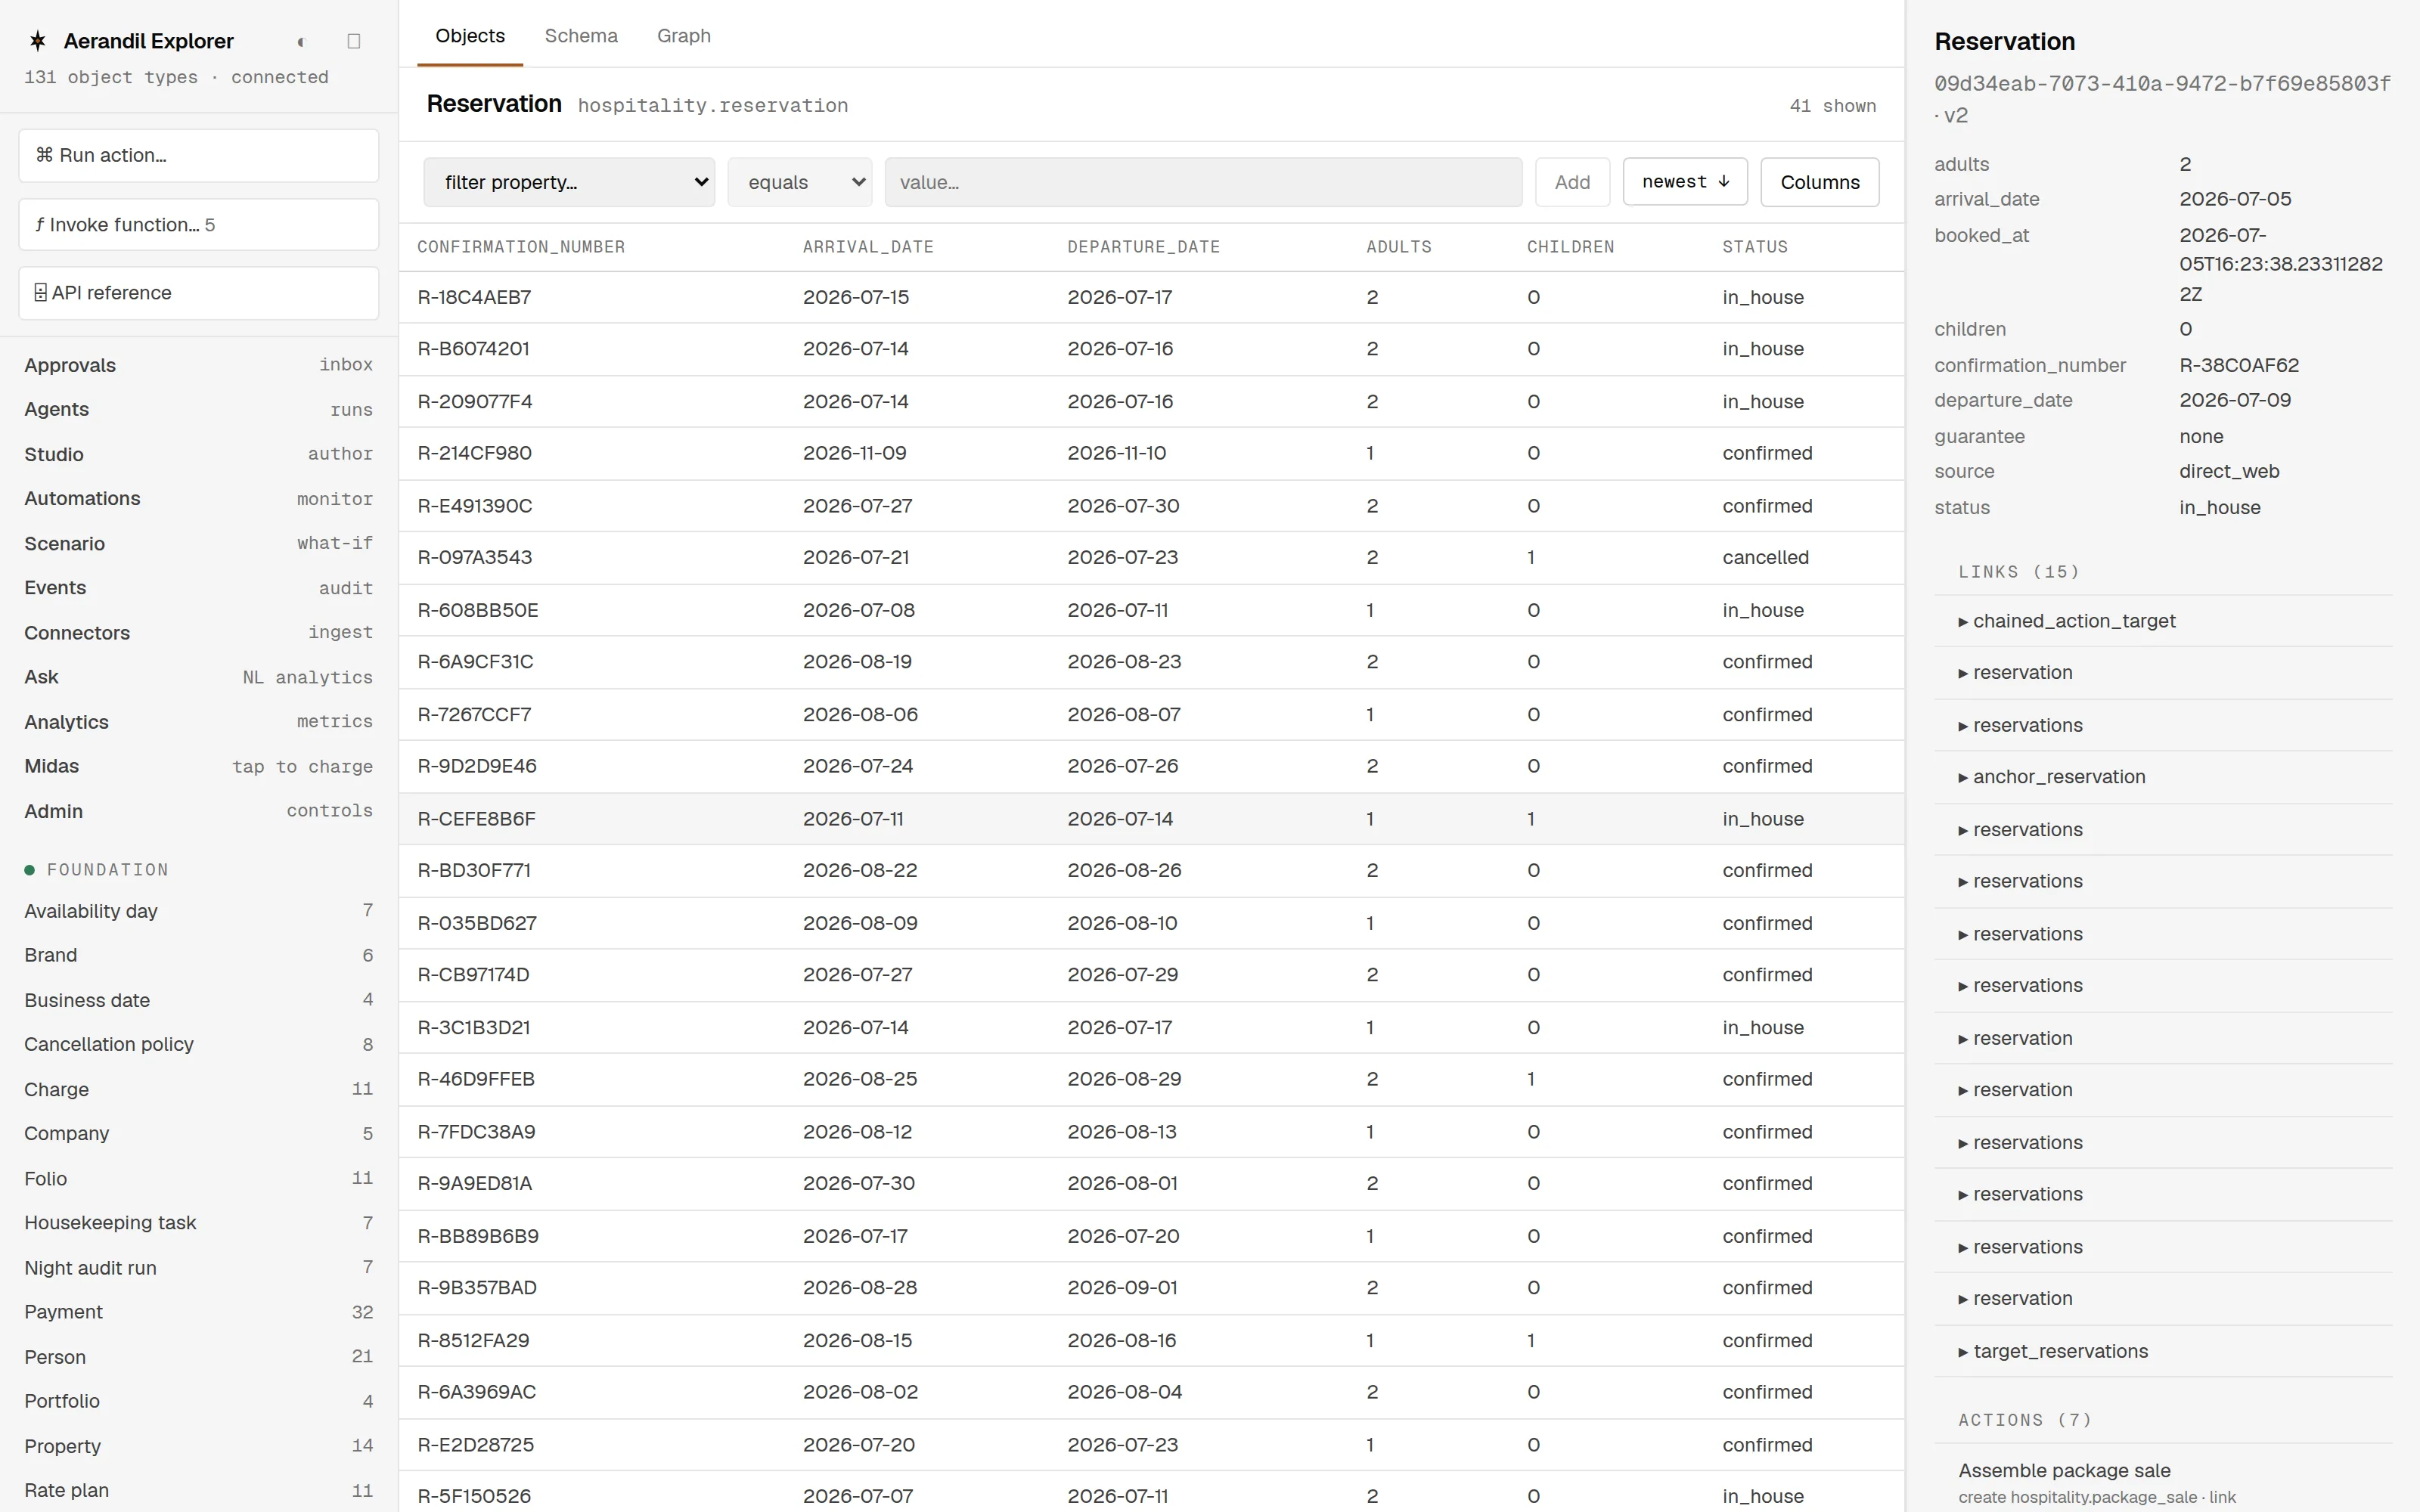Open the Ask NL analytics section
The image size is (2420, 1512).
point(199,677)
